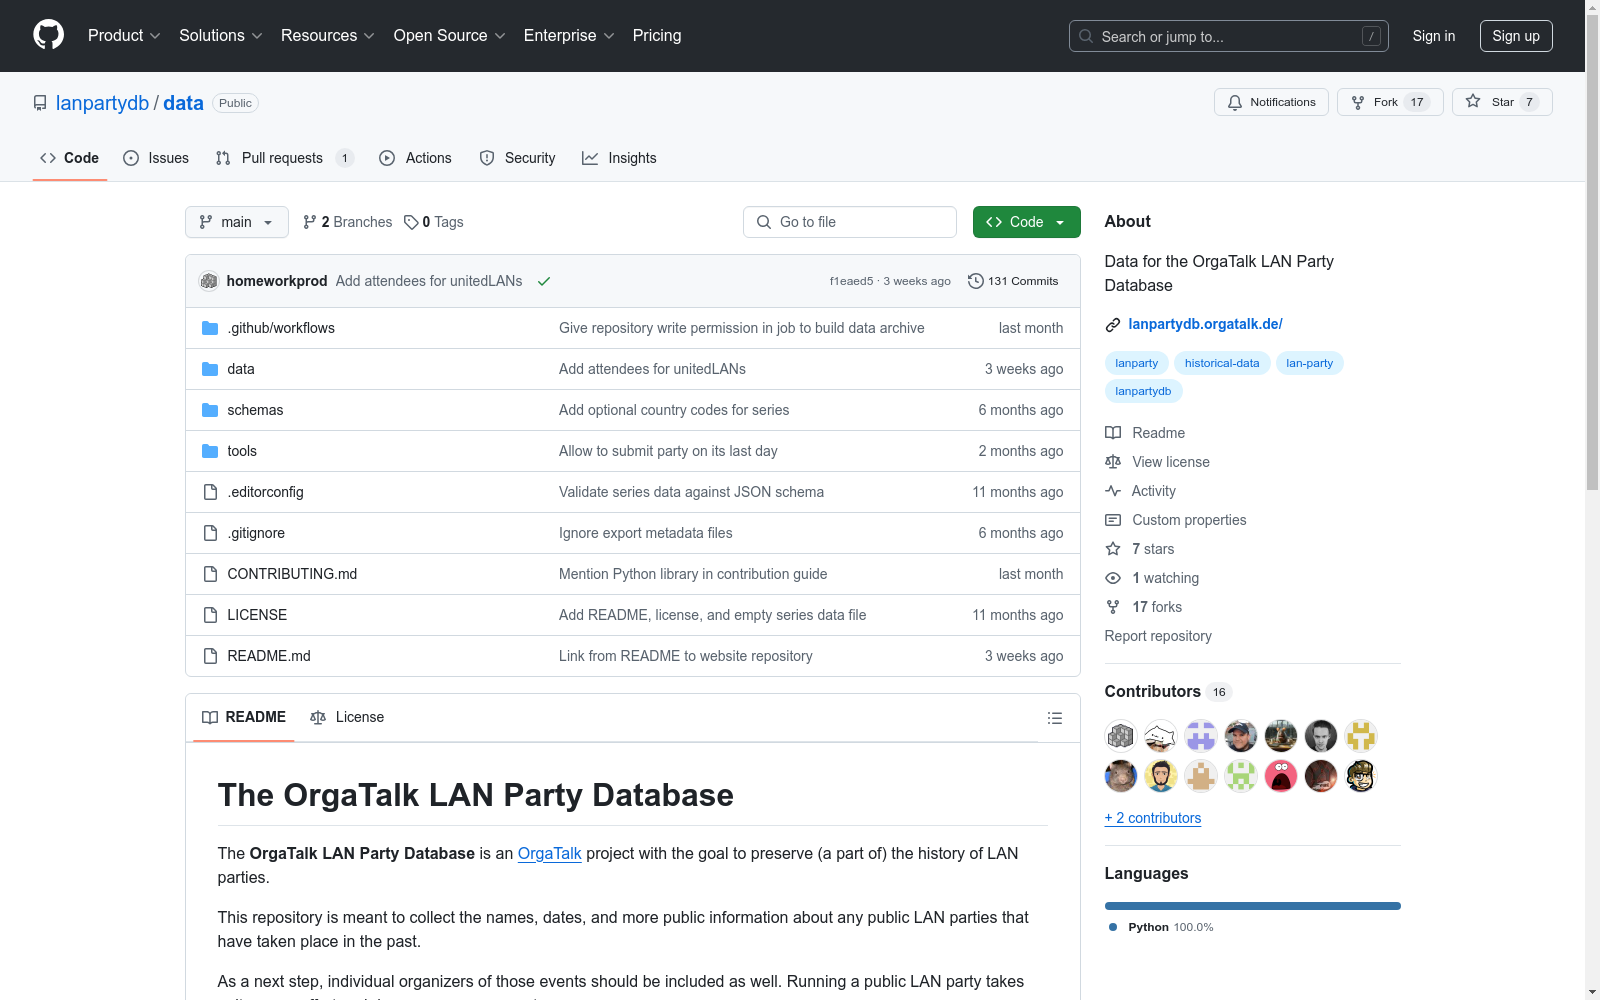Open the README outline list icon
Image resolution: width=1600 pixels, height=1000 pixels.
1054,718
